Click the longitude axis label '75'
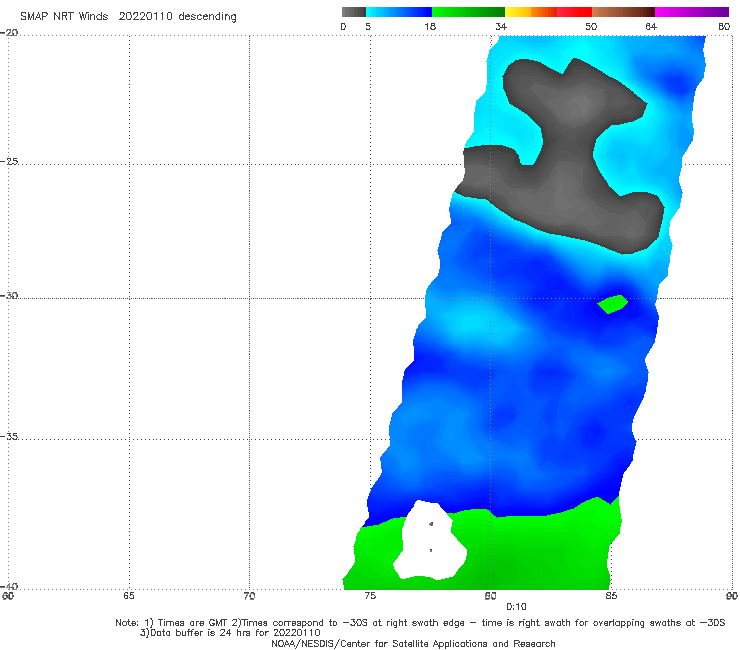Viewport: 740px width, 650px height. pos(370,596)
